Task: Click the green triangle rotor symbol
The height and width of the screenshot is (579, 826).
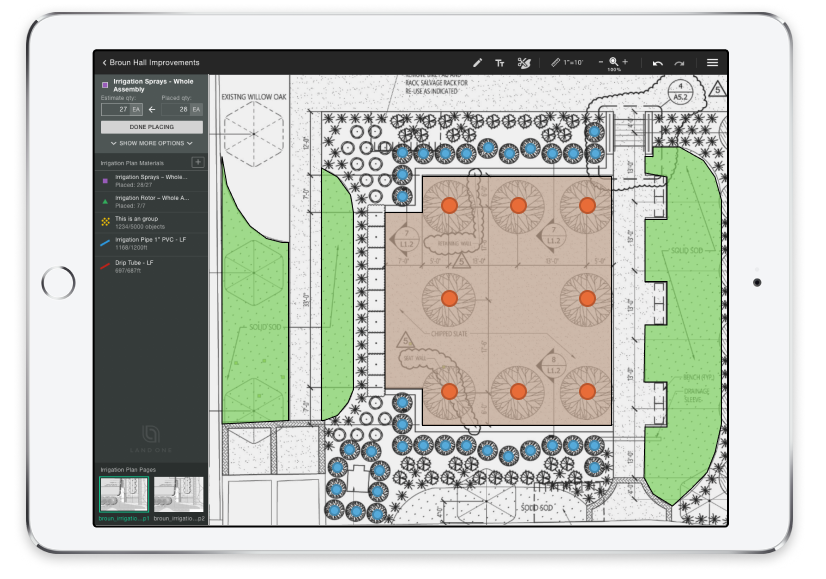Action: click(x=105, y=201)
